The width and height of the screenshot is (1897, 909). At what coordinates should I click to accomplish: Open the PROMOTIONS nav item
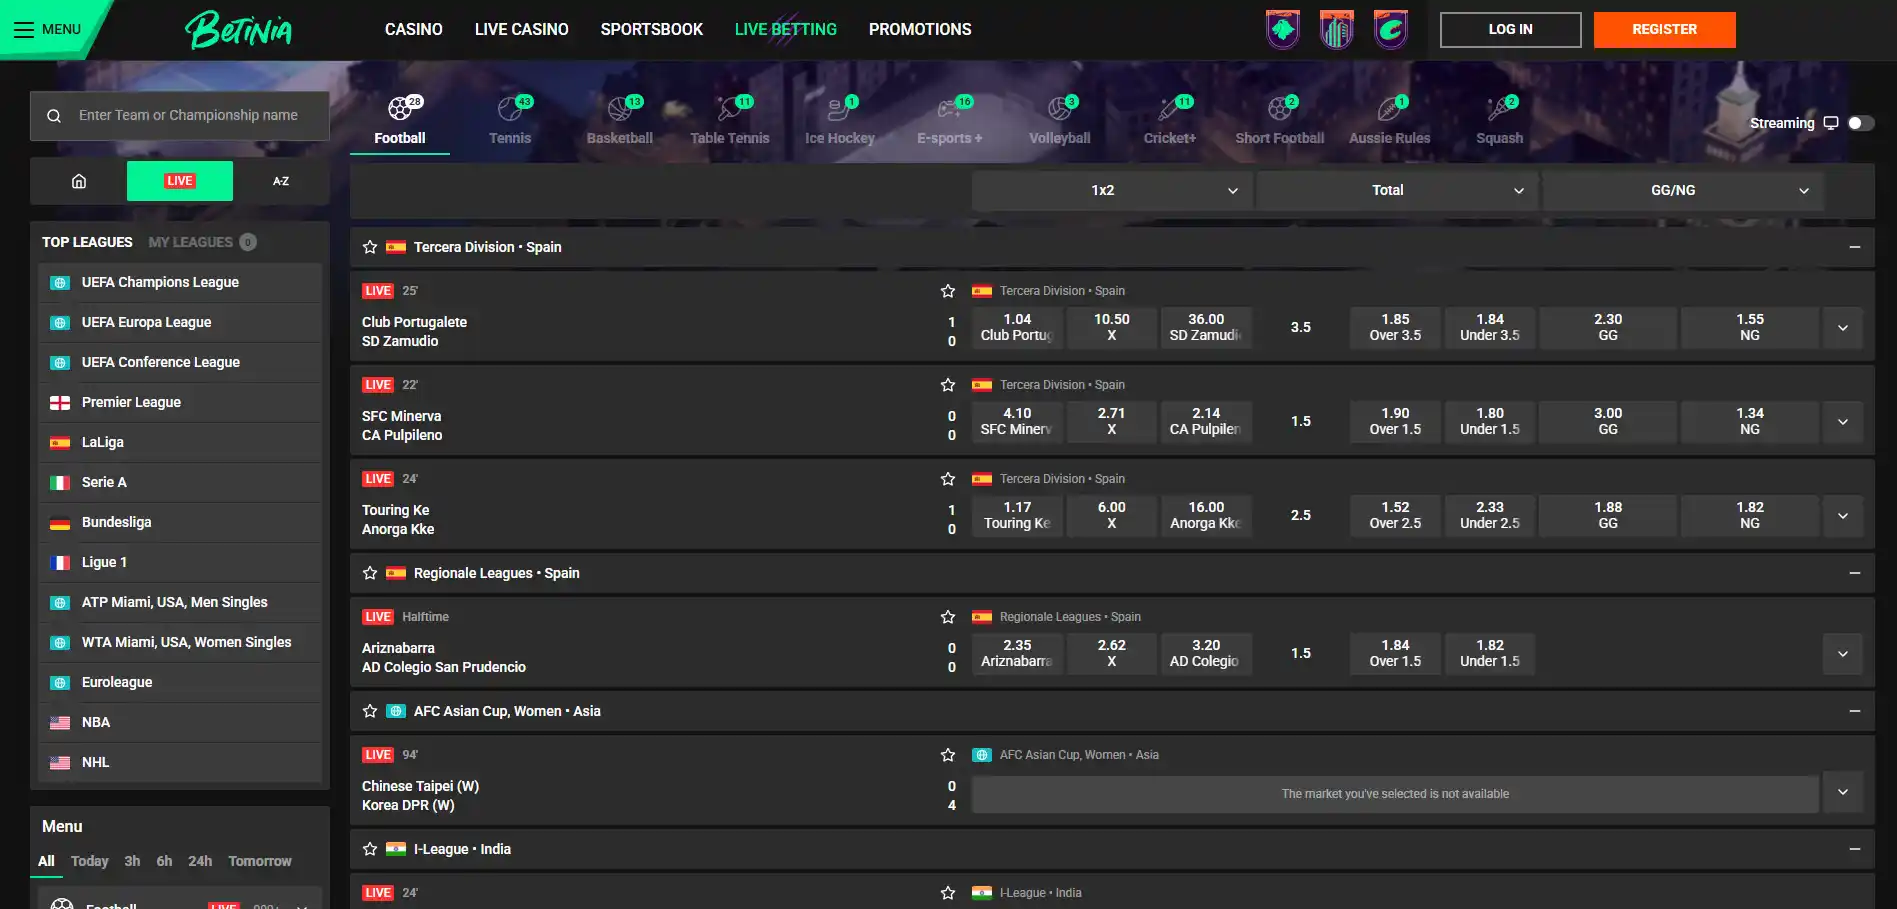[x=920, y=30]
